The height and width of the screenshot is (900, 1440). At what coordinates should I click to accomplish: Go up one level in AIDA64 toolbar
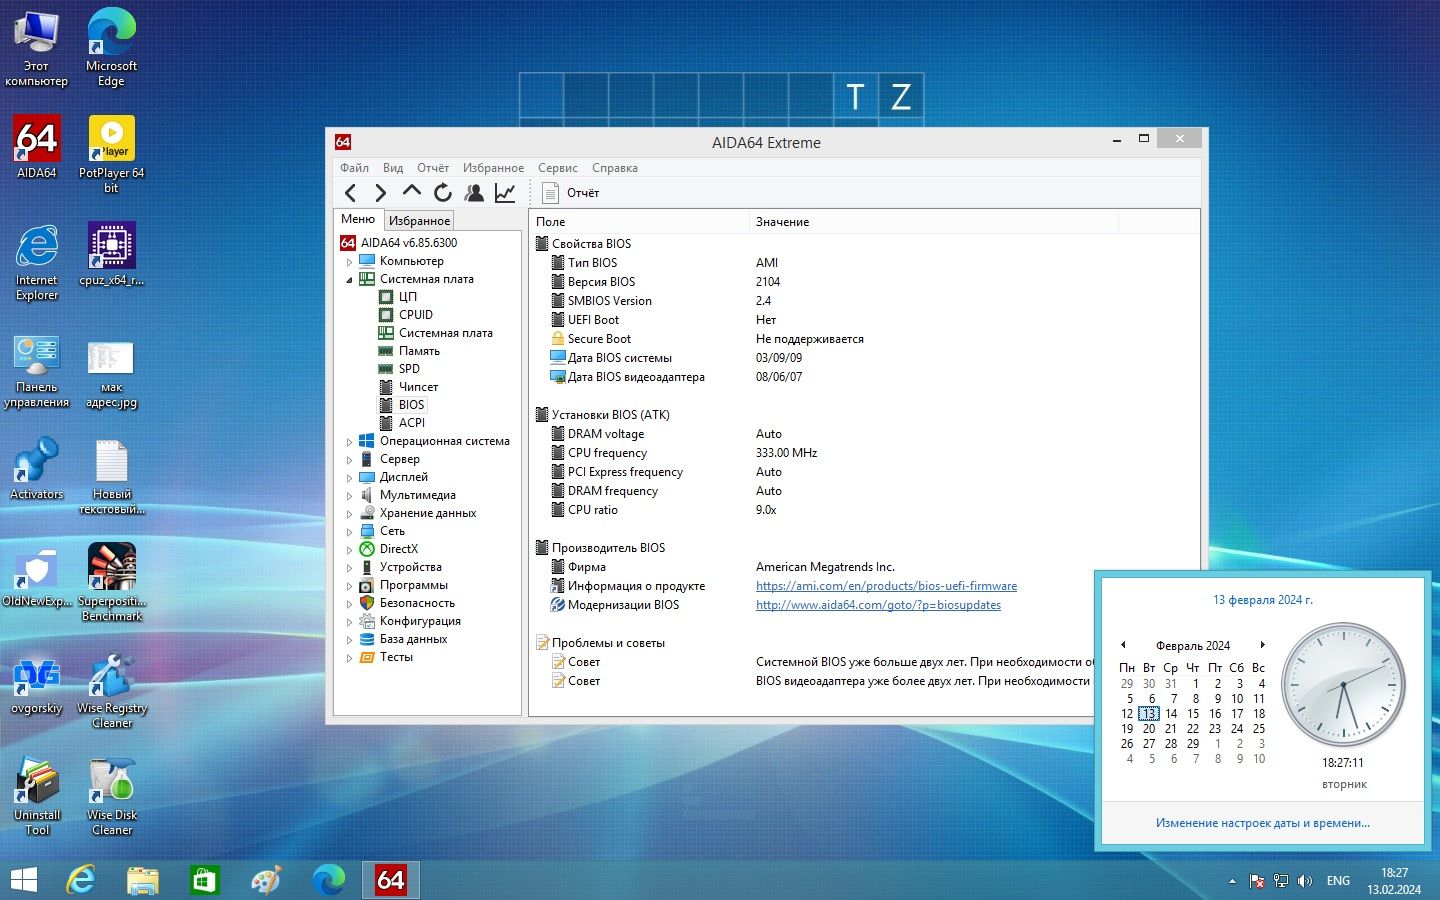[x=411, y=192]
